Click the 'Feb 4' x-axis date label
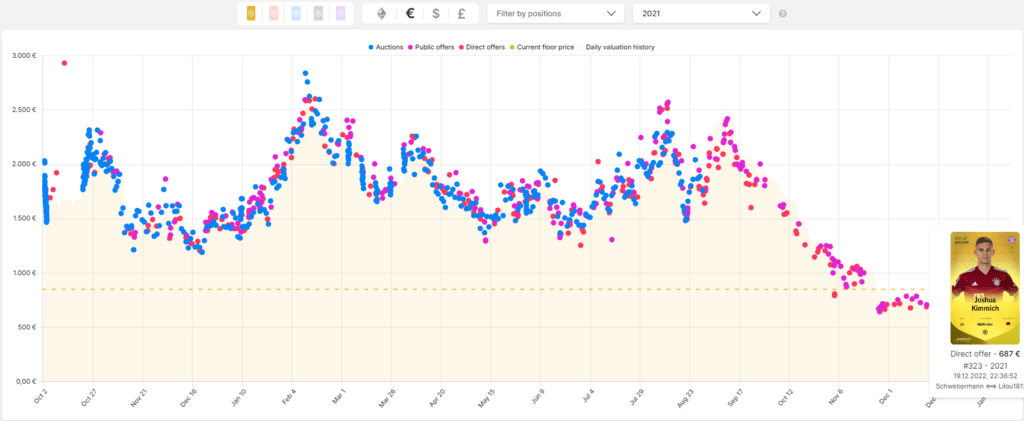The width and height of the screenshot is (1024, 421). [287, 396]
